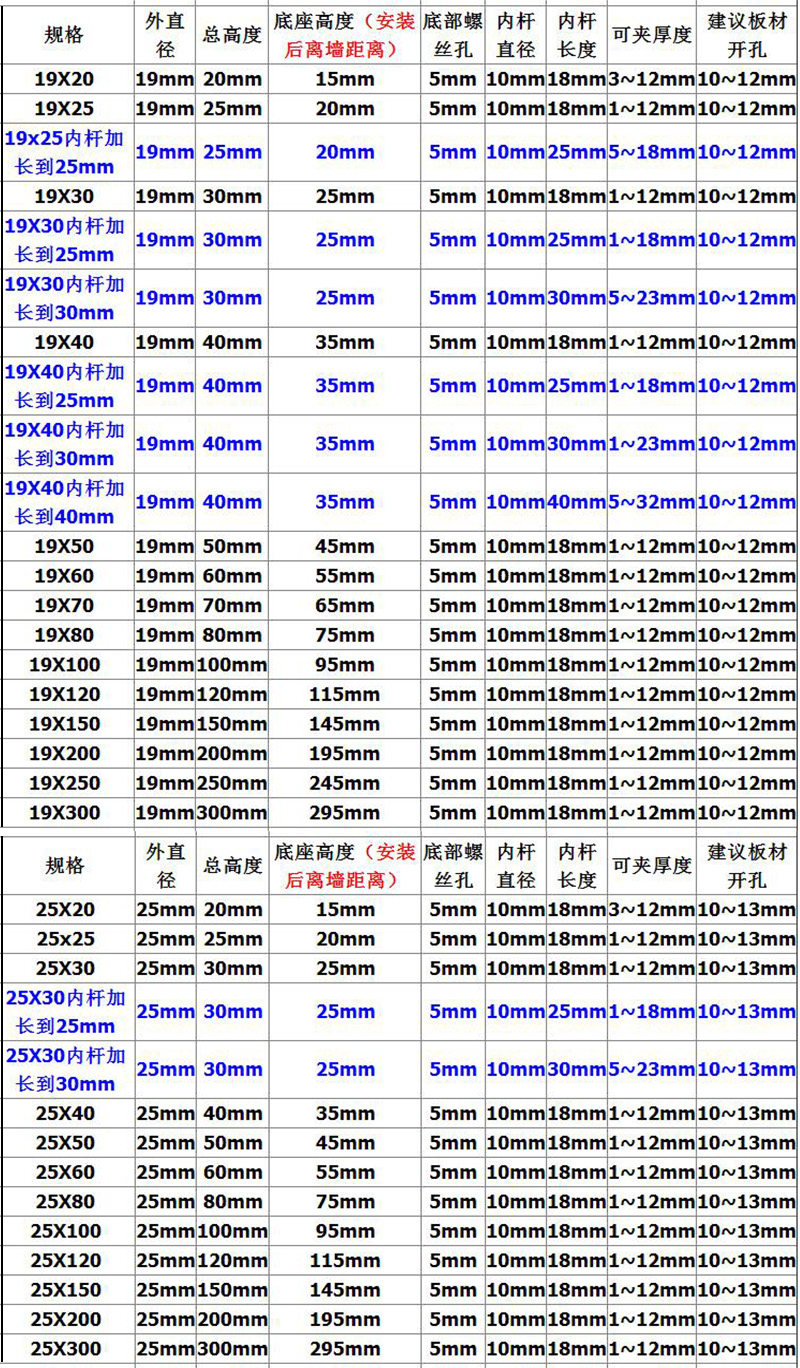Click '底部螺丝孔' header of the 25mm table

point(453,866)
